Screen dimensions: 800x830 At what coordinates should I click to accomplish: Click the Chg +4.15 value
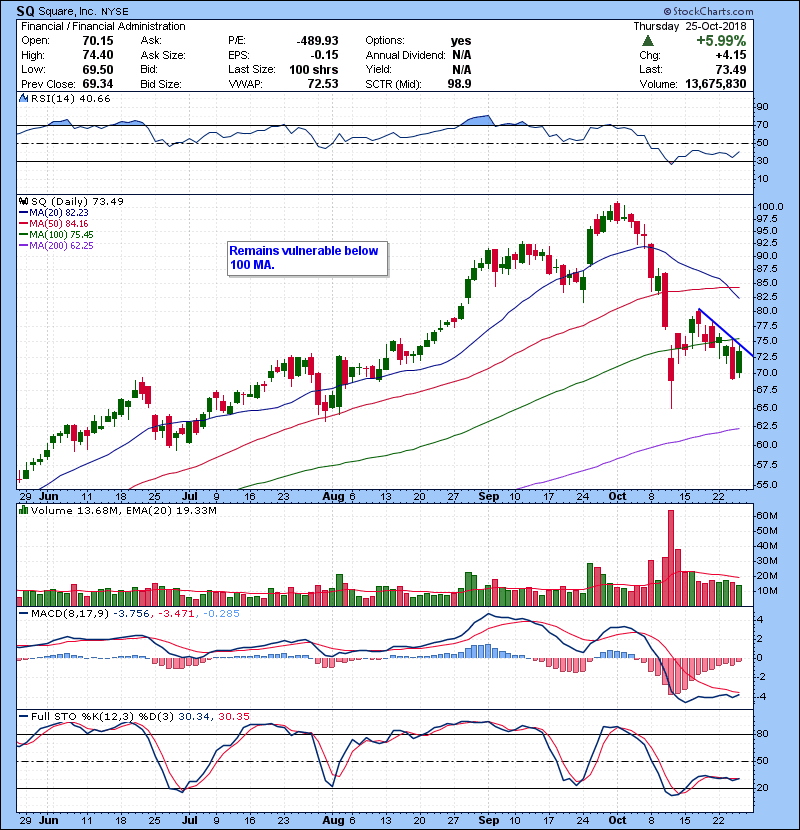[731, 55]
